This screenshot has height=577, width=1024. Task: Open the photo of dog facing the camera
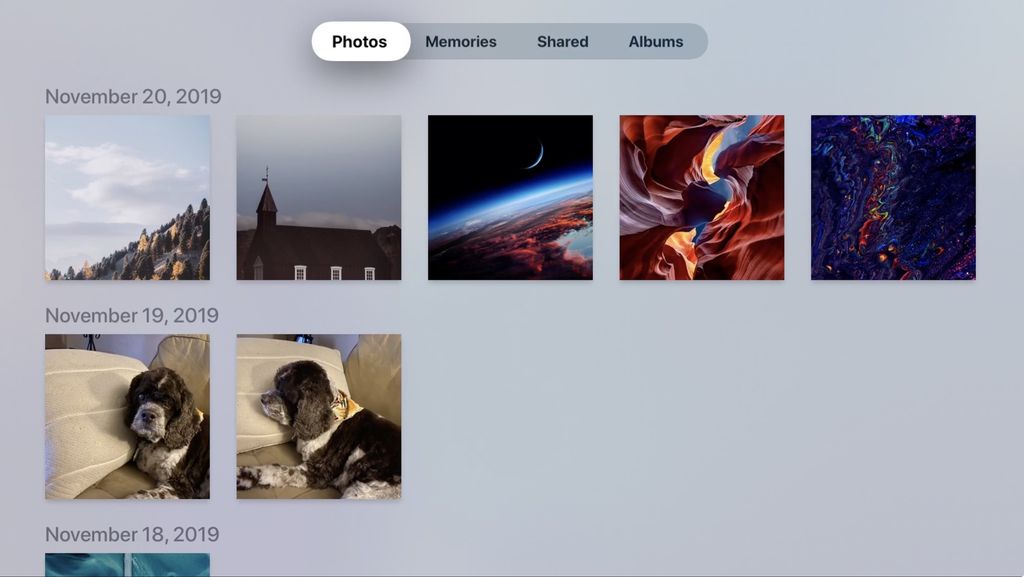pos(127,416)
